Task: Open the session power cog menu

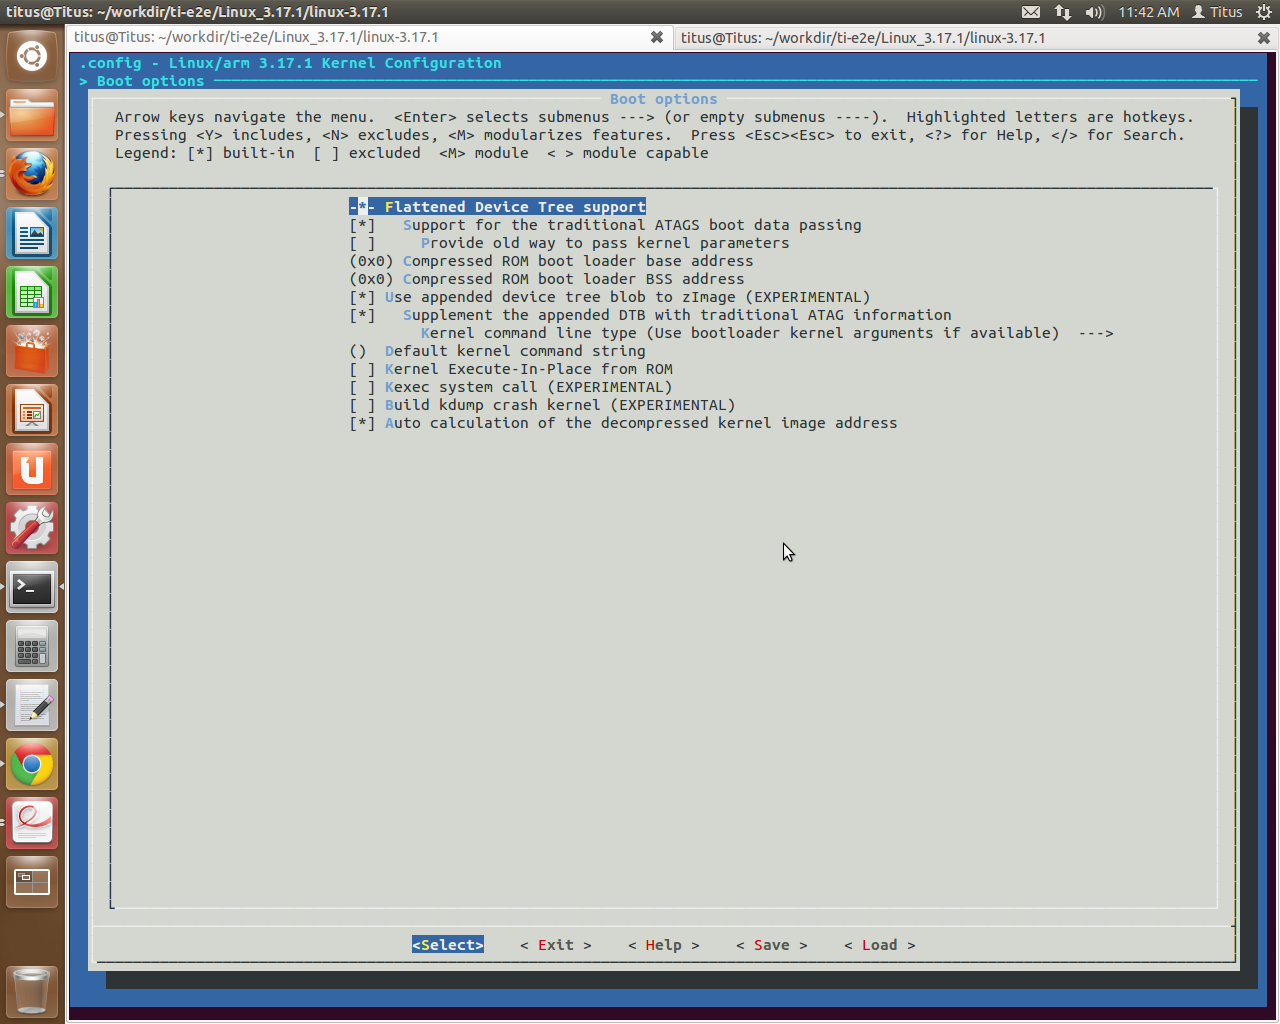Action: [x=1264, y=12]
